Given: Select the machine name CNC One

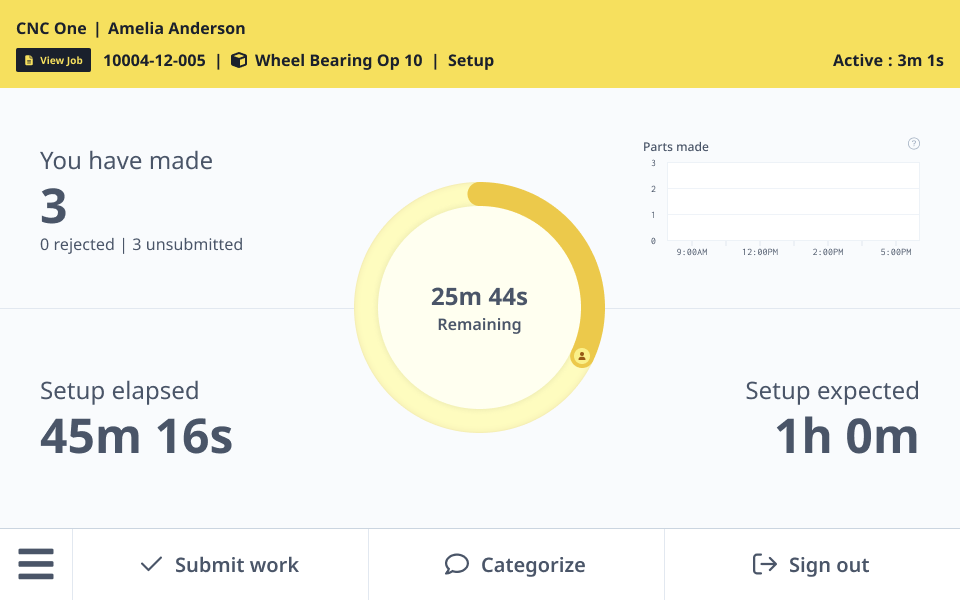Looking at the screenshot, I should 51,28.
